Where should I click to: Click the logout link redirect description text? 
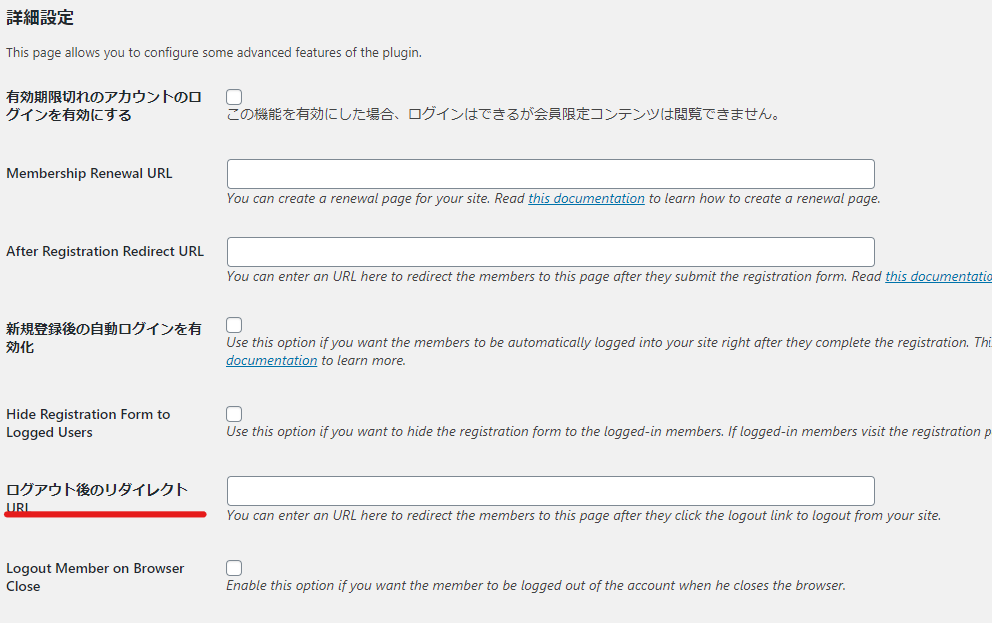(583, 515)
